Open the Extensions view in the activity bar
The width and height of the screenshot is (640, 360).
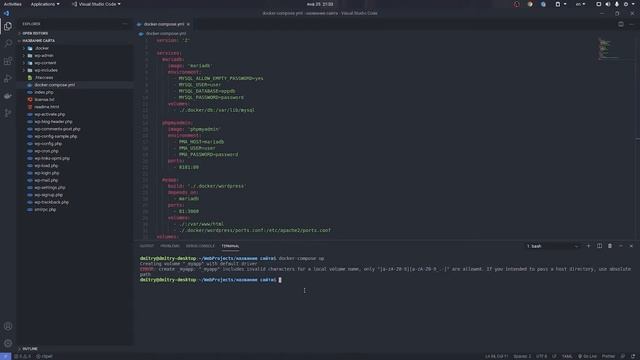click(x=8, y=61)
